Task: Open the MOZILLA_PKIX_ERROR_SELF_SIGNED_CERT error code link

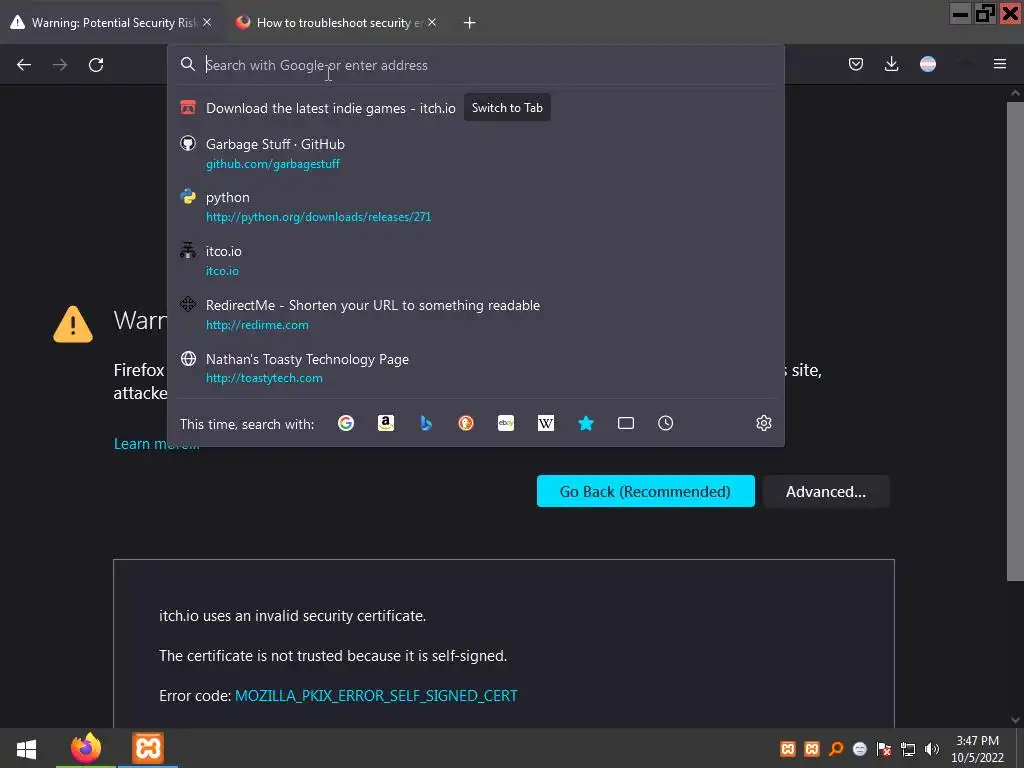Action: pyautogui.click(x=376, y=696)
